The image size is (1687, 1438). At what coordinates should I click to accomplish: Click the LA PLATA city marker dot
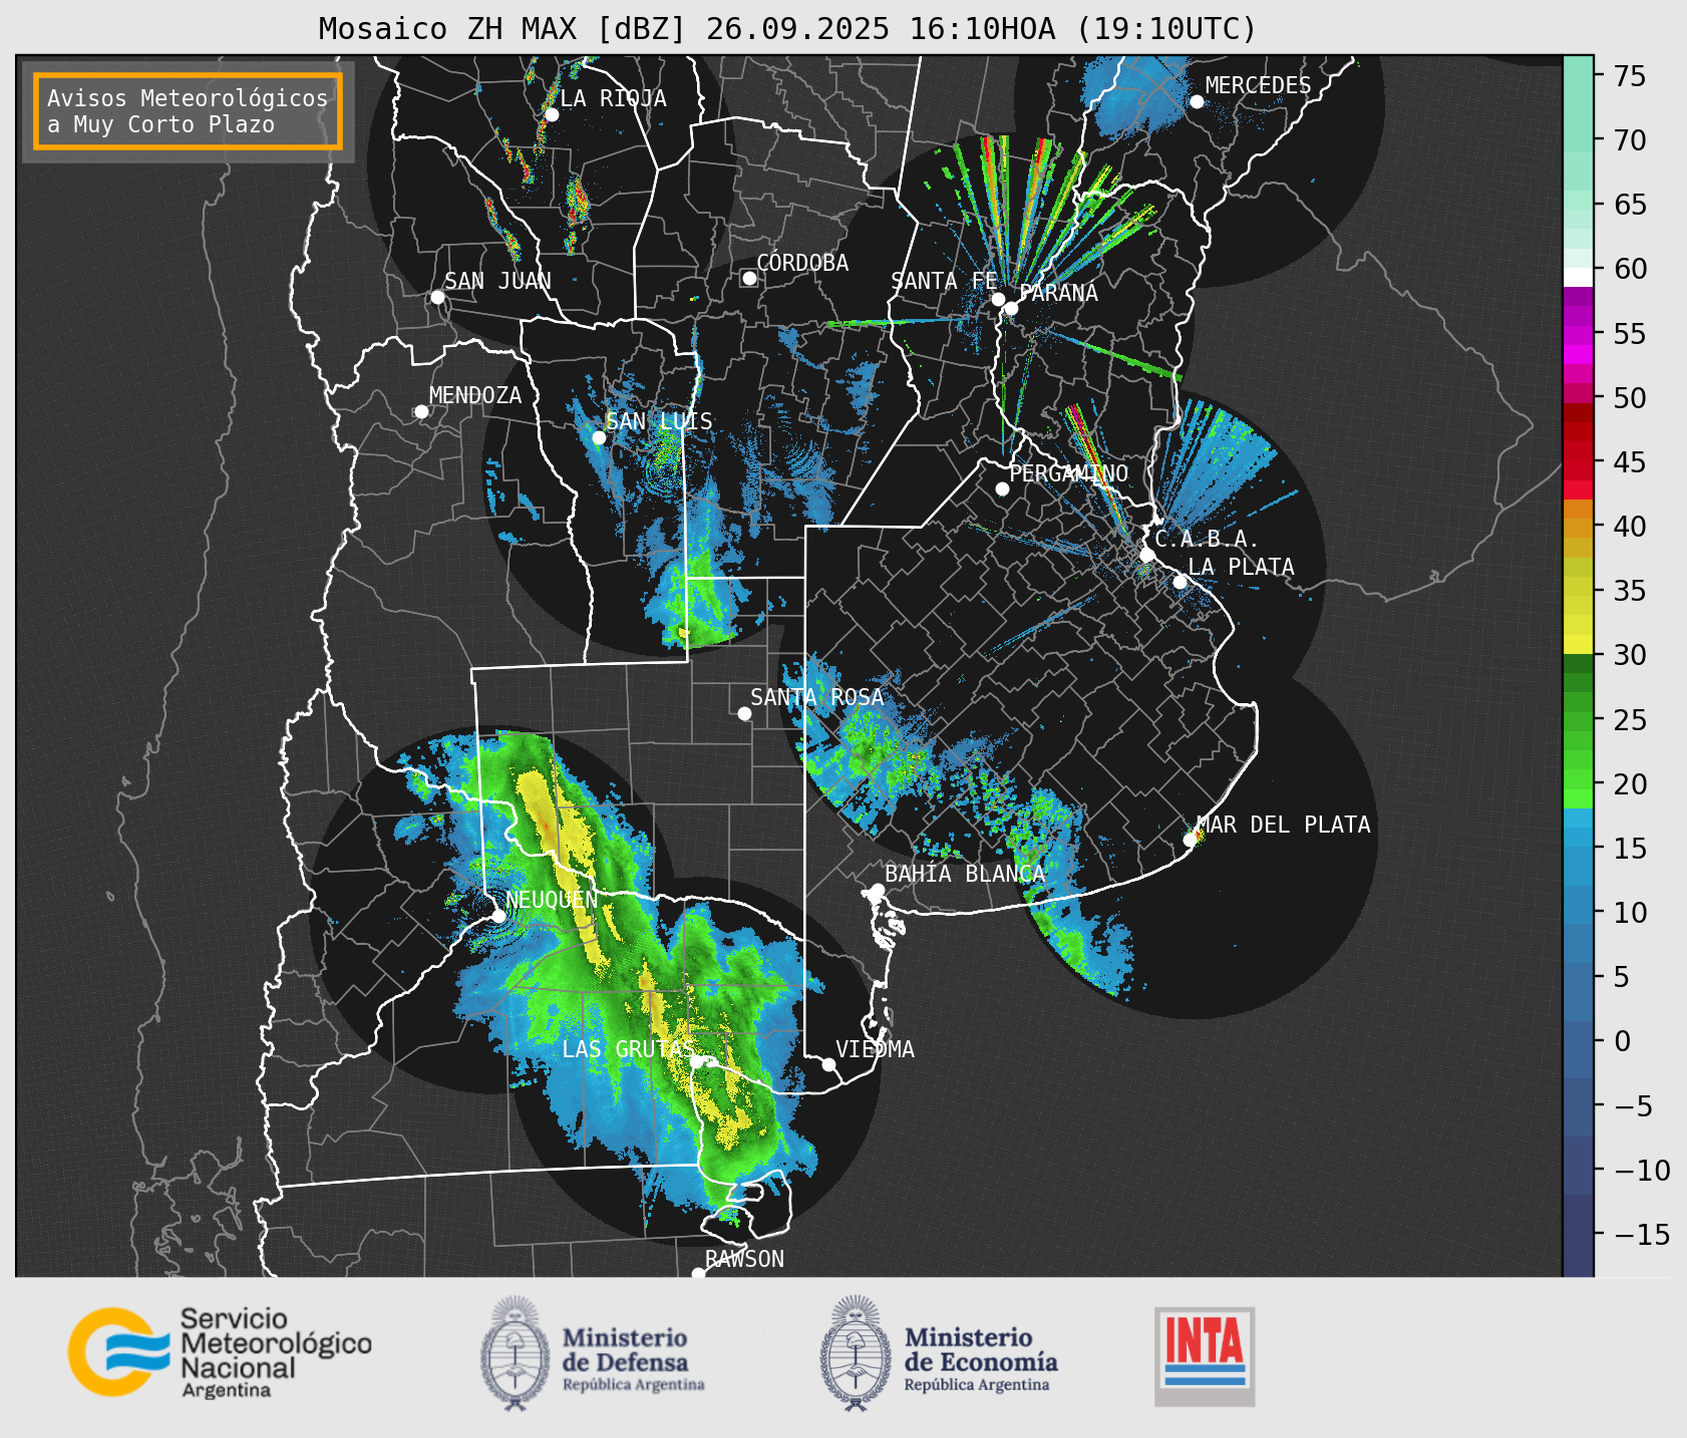pyautogui.click(x=1180, y=582)
